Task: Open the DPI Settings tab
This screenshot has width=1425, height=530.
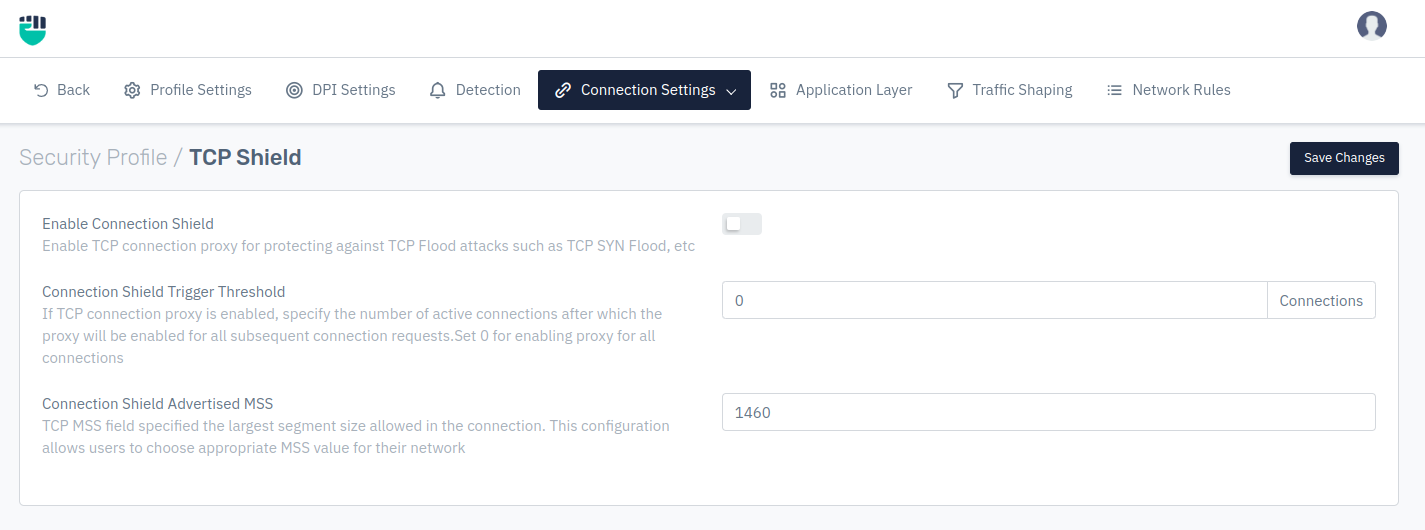Action: 341,90
